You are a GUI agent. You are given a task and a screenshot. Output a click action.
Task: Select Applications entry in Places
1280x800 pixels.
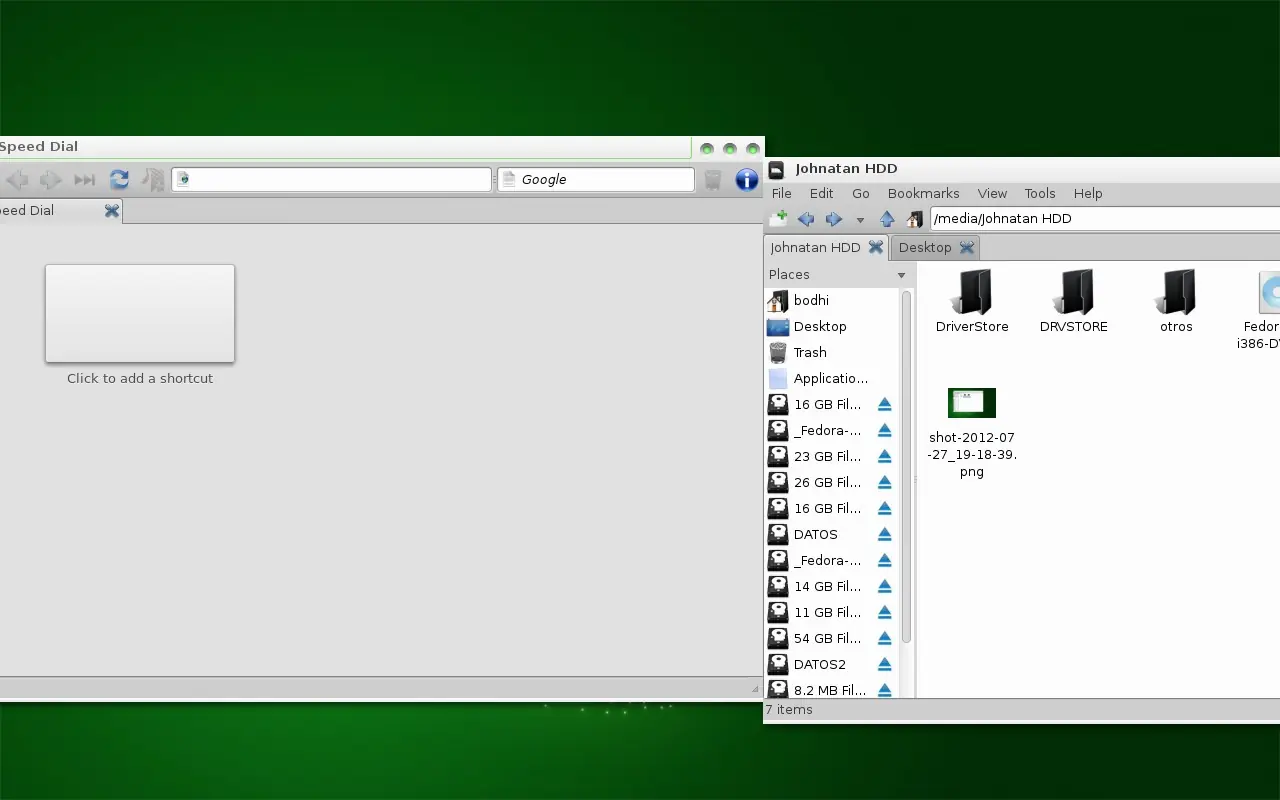pyautogui.click(x=832, y=378)
